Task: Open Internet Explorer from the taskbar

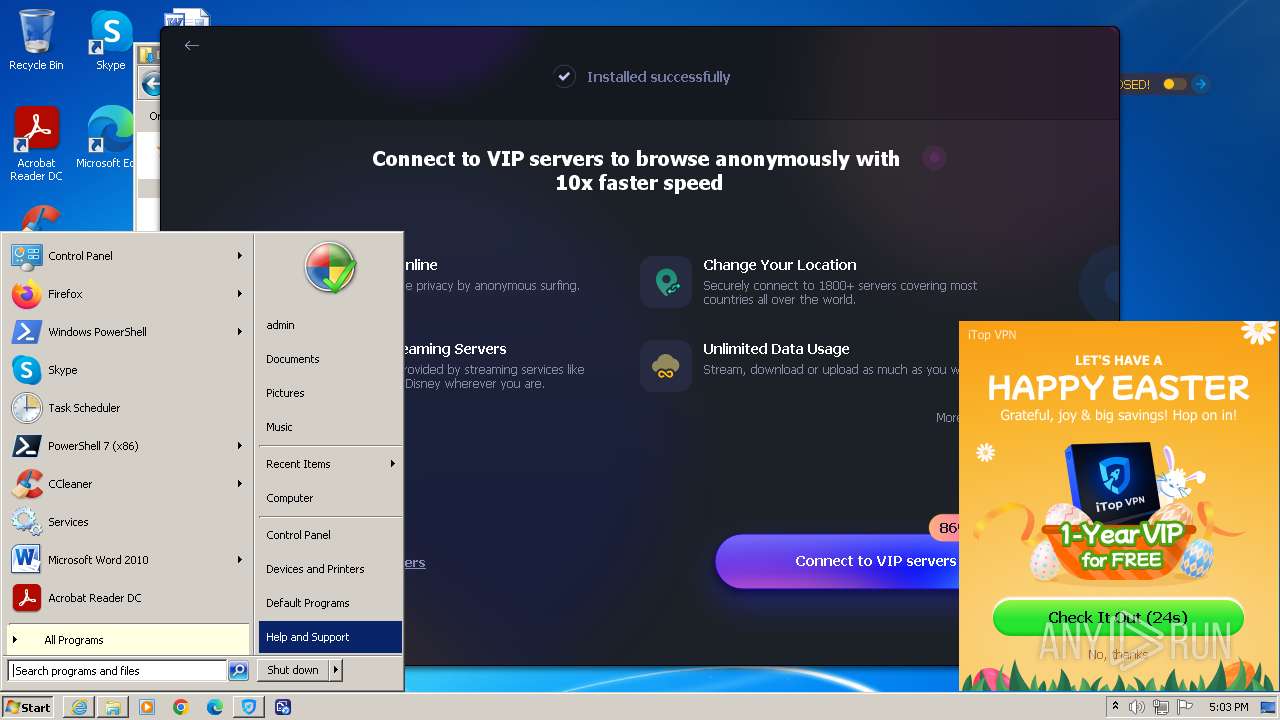Action: (x=79, y=707)
